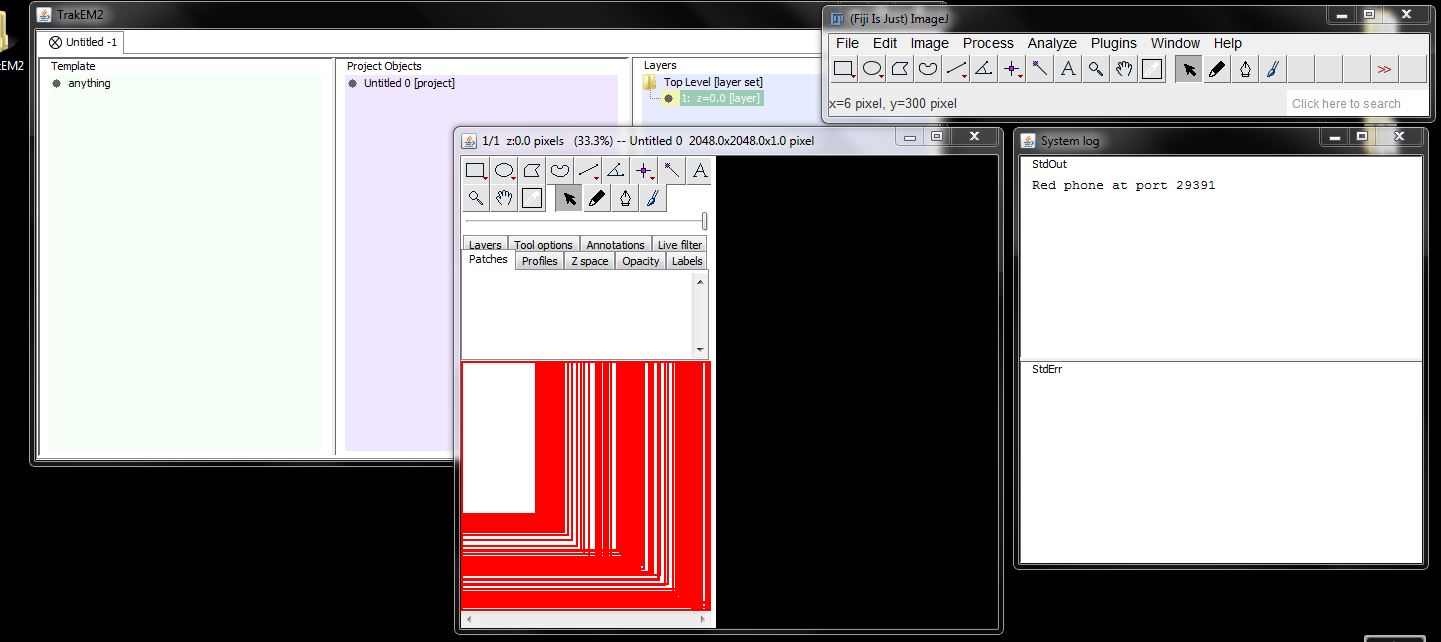Activate the magnifier tool in display window
Viewport: 1441px width, 642px height.
pos(475,197)
